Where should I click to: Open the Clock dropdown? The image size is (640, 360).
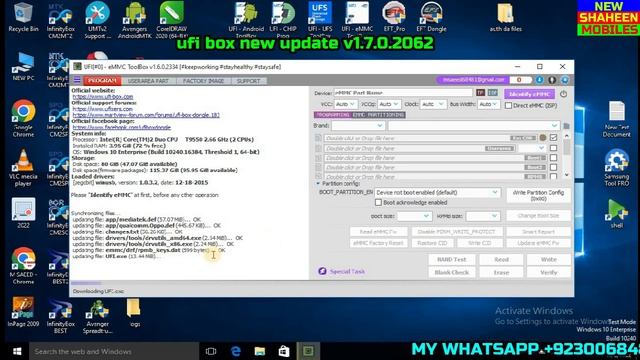click(x=433, y=104)
